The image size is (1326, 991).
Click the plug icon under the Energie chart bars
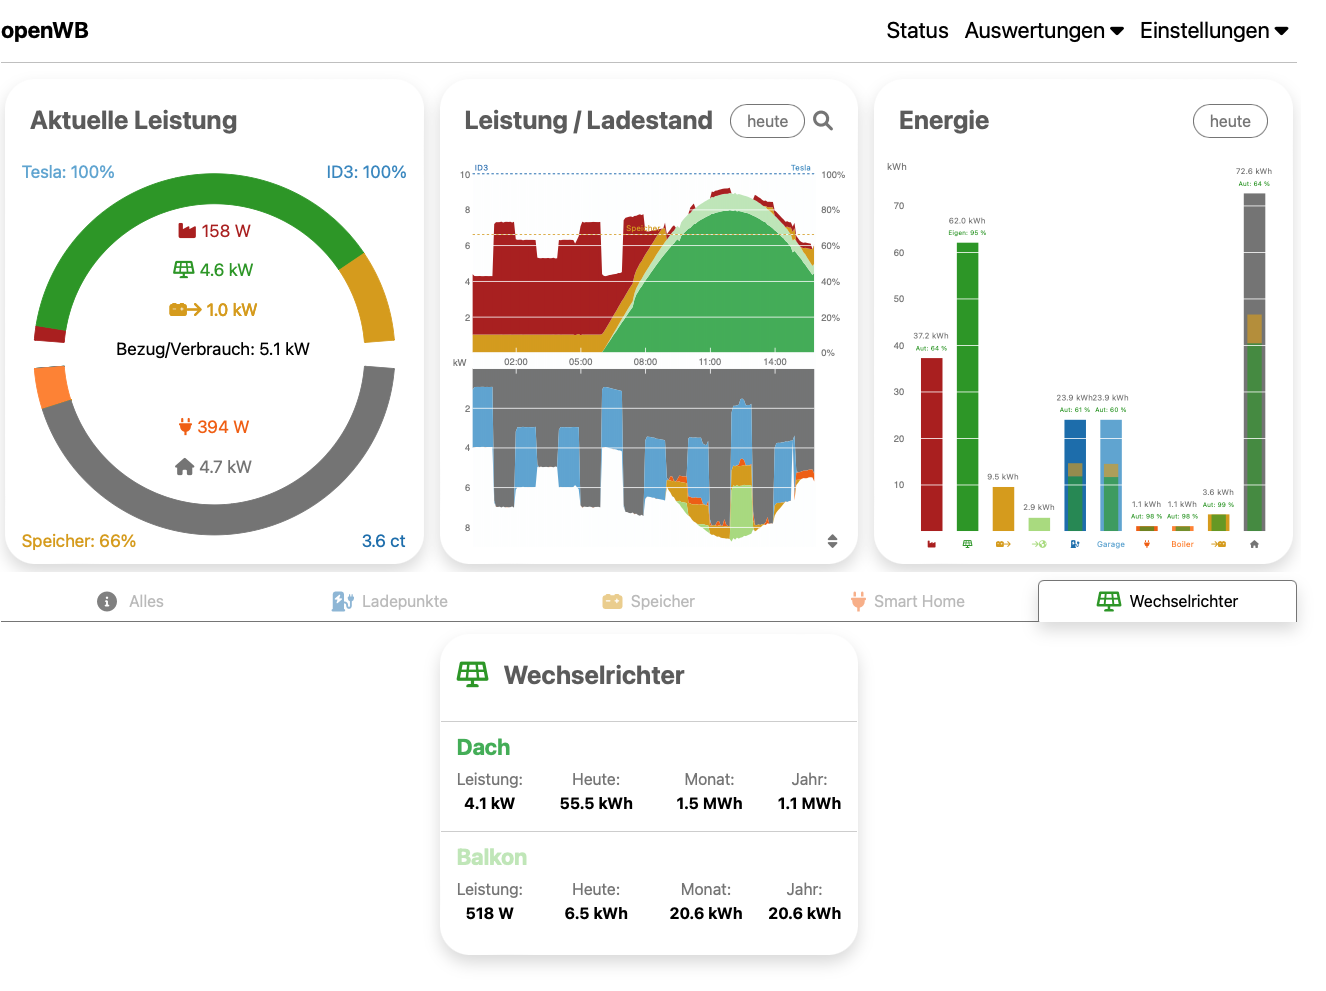(1147, 544)
